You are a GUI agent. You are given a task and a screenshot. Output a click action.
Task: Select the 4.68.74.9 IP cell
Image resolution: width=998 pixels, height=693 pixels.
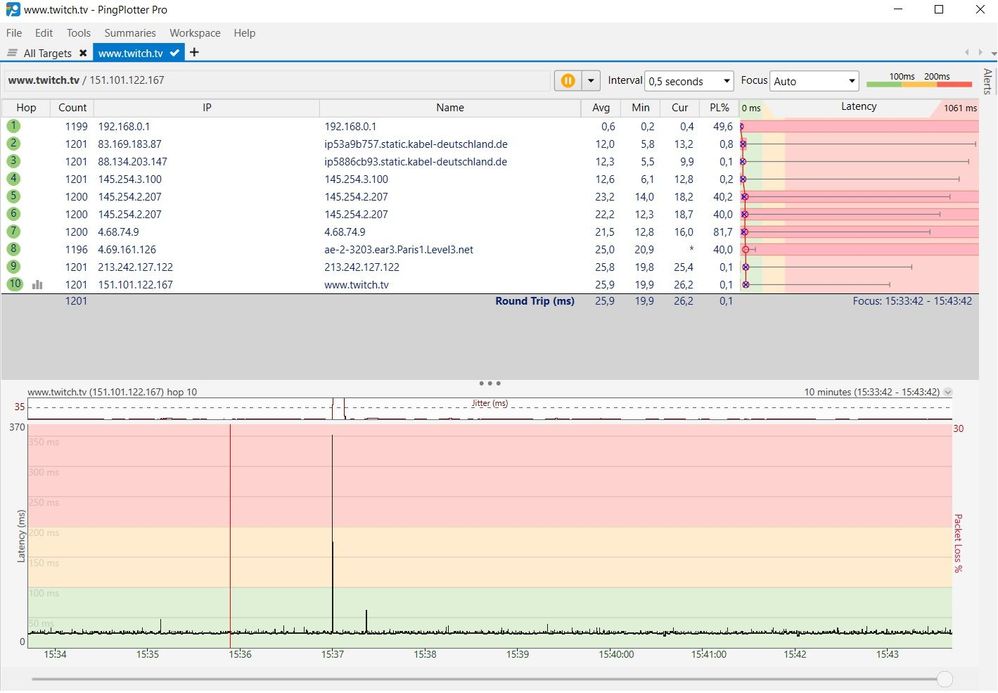[x=118, y=232]
